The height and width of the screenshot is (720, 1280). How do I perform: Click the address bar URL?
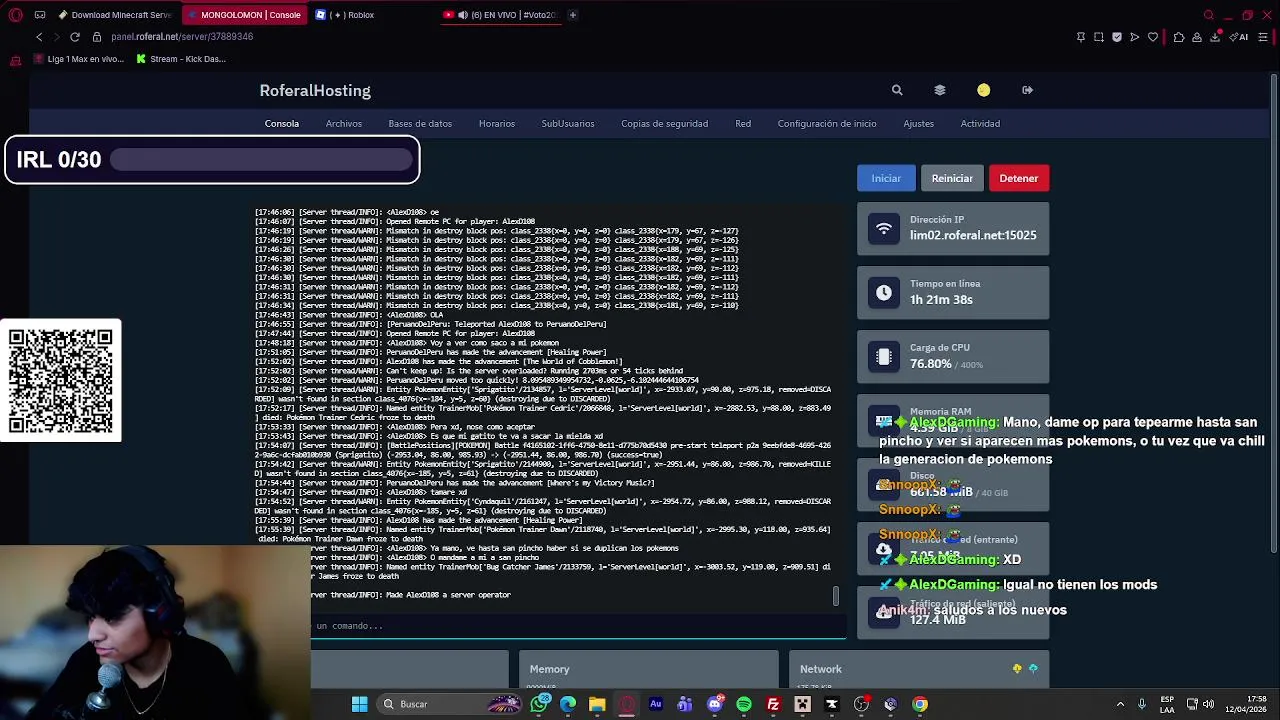tap(182, 37)
